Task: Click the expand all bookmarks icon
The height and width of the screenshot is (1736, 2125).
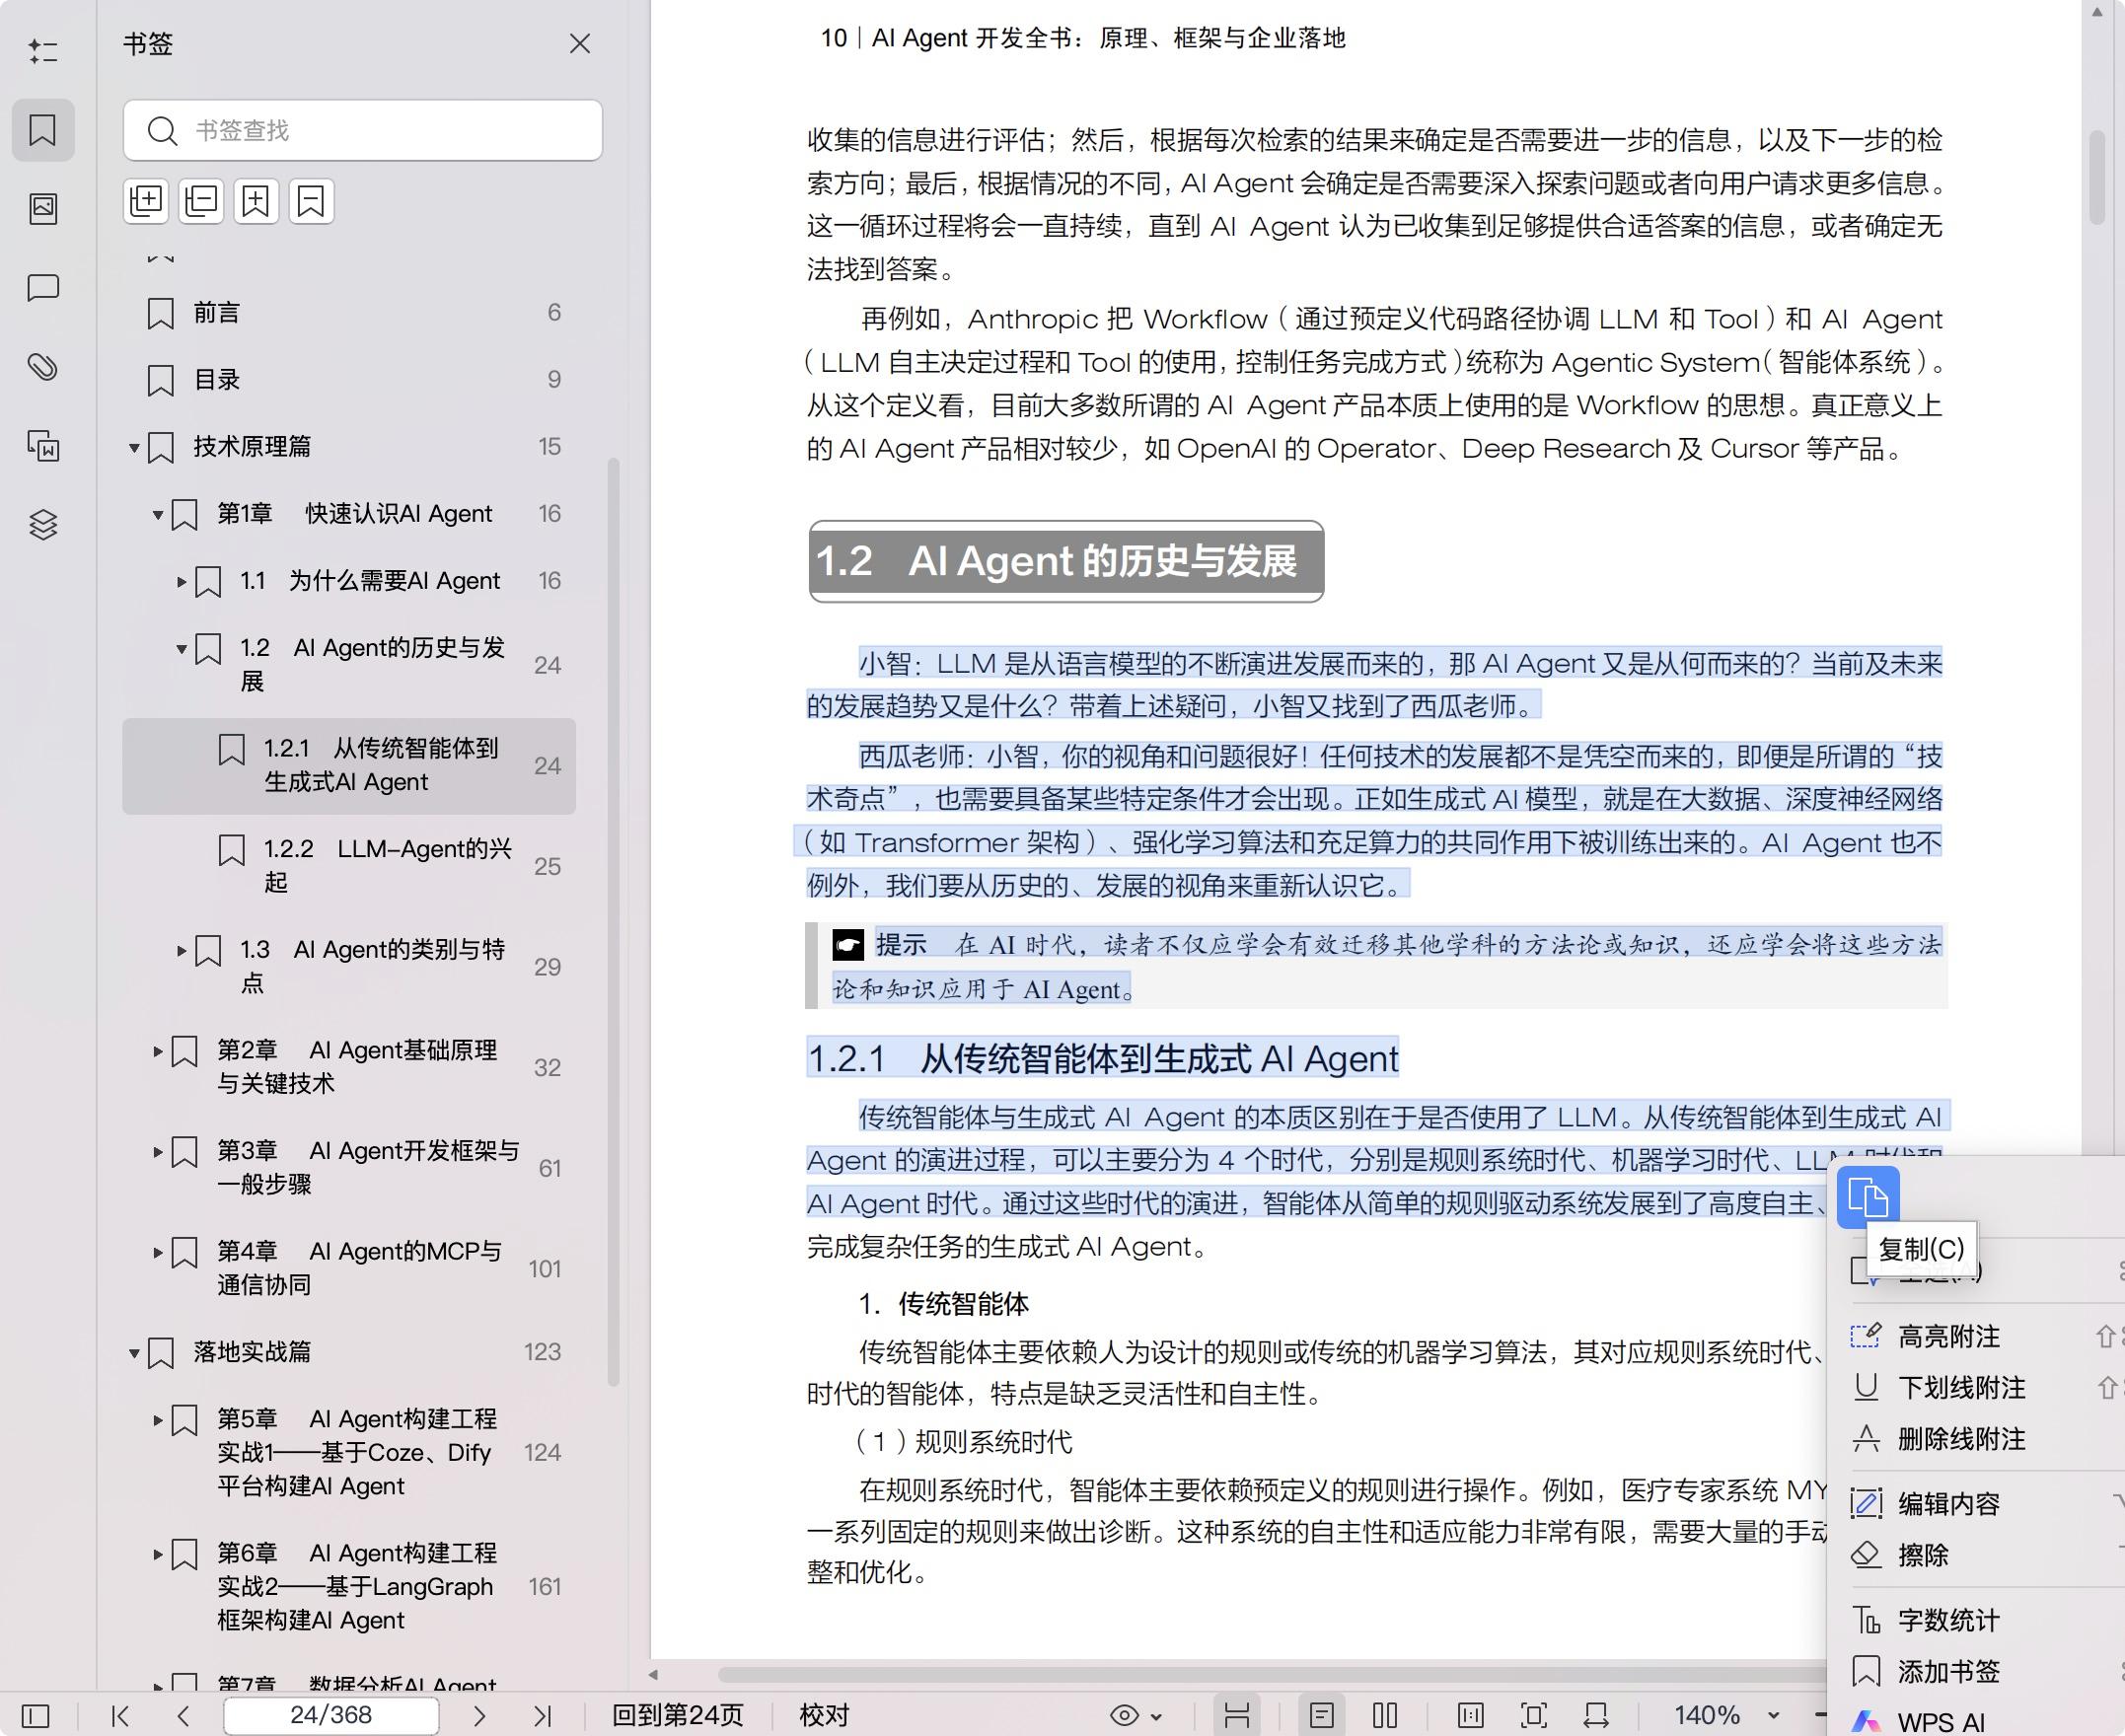Action: 146,201
